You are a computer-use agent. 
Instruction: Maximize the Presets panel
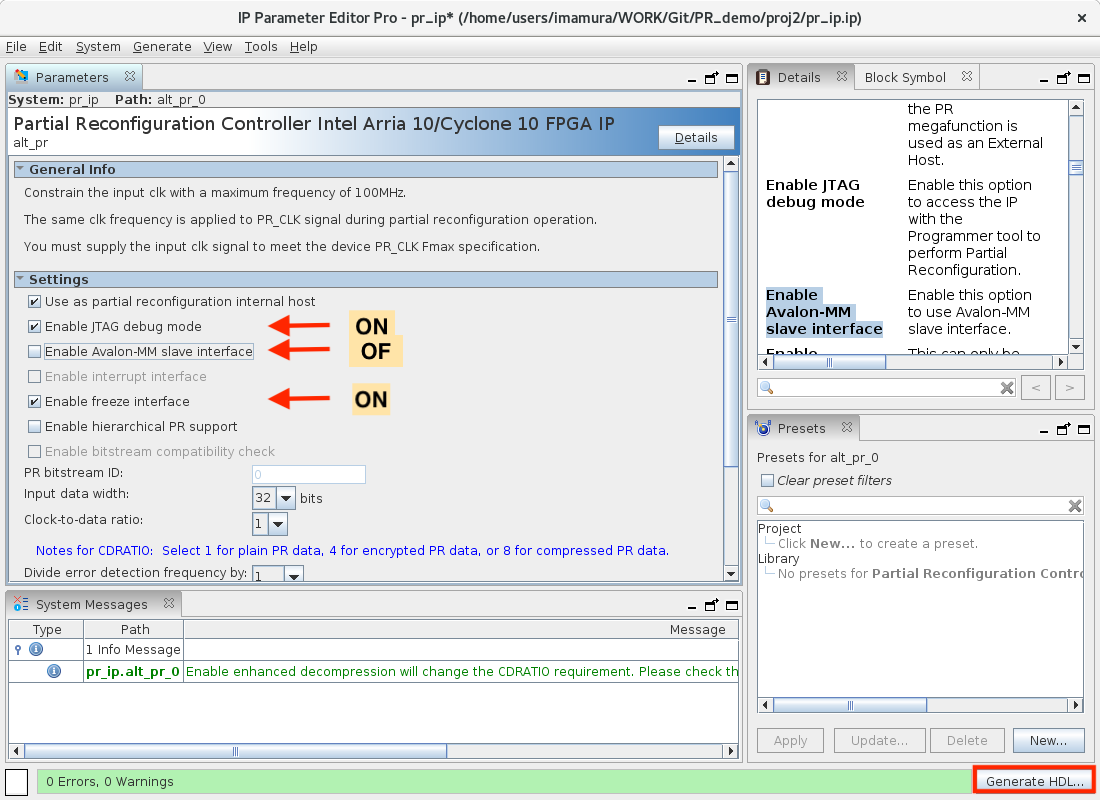pyautogui.click(x=1084, y=429)
